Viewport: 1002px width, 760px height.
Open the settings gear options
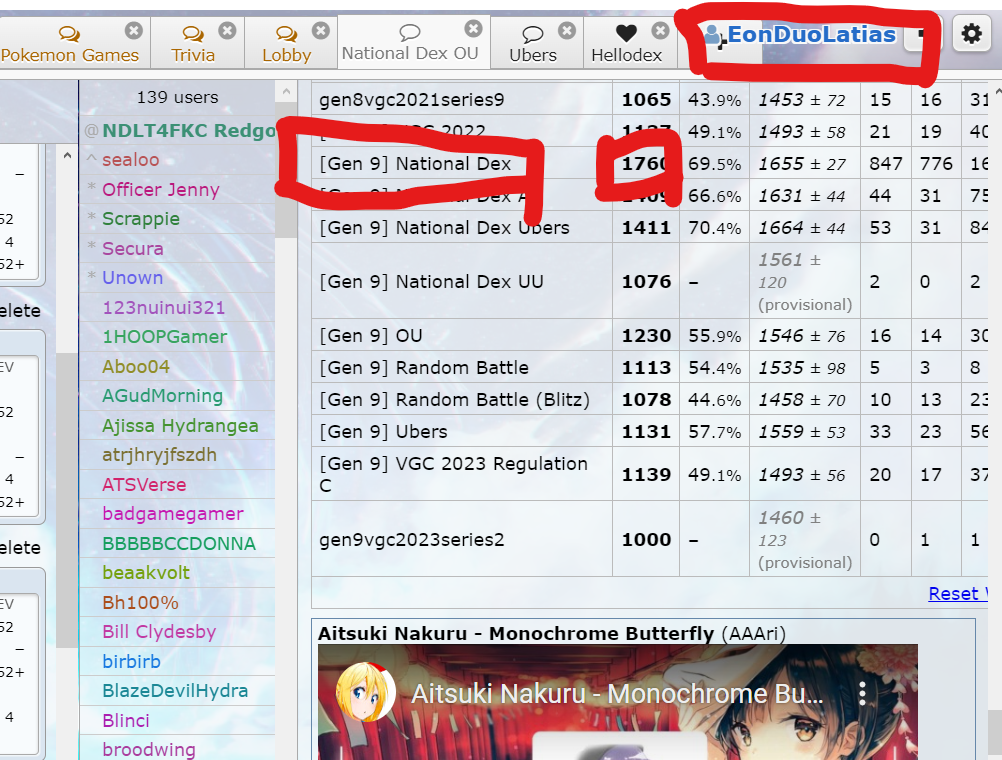click(971, 35)
